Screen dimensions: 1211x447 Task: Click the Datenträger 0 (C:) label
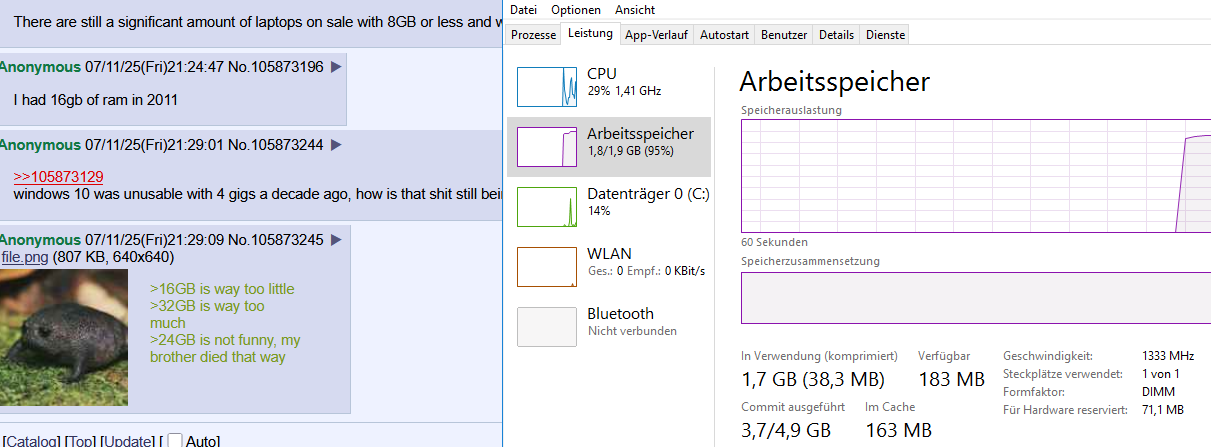click(646, 193)
